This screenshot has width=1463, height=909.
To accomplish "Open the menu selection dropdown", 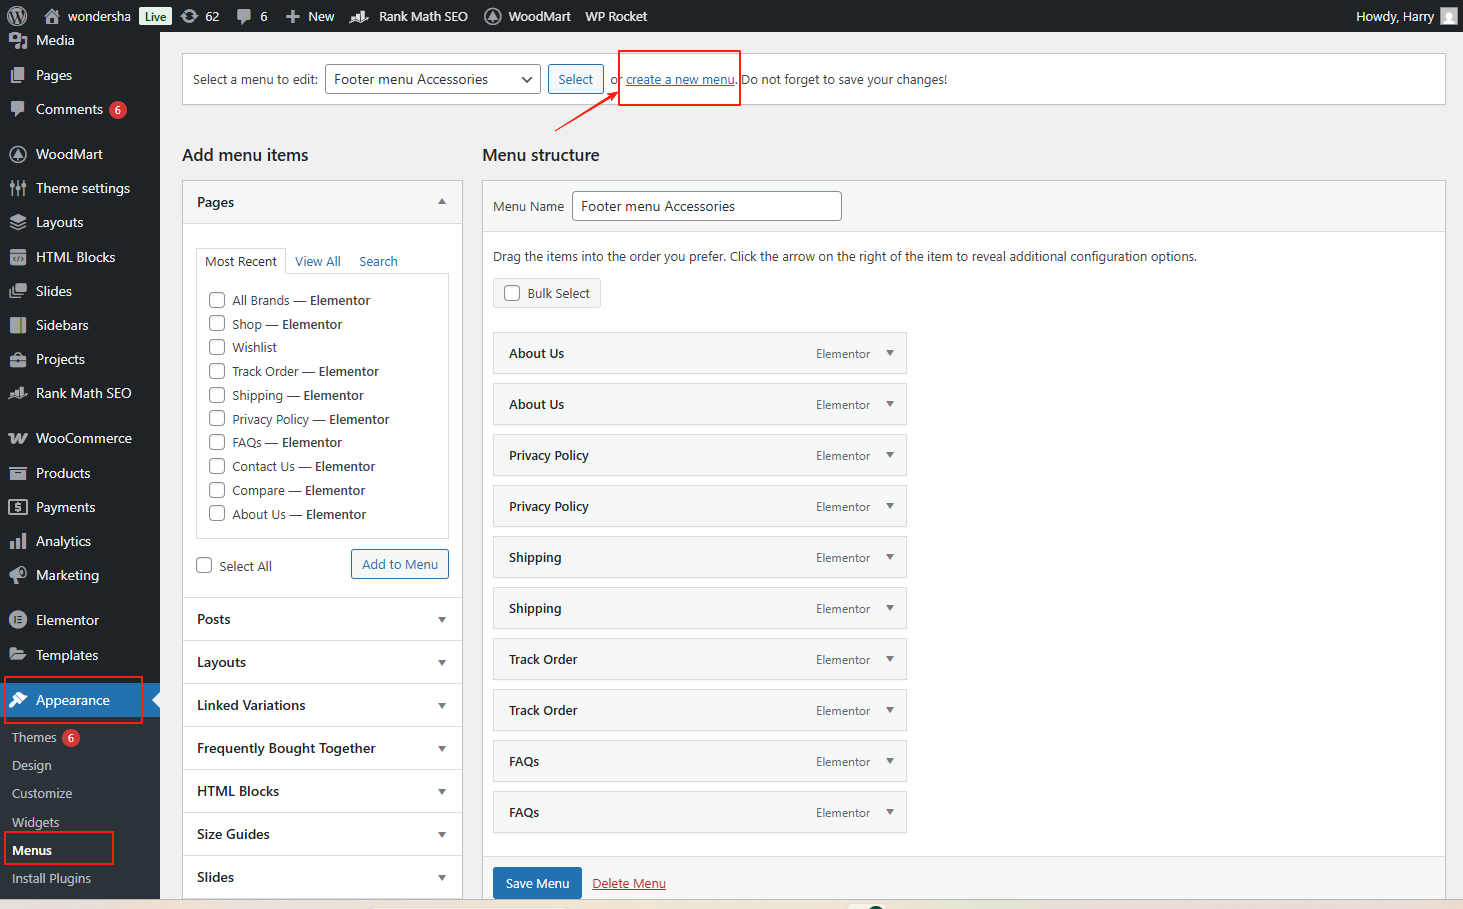I will point(432,79).
